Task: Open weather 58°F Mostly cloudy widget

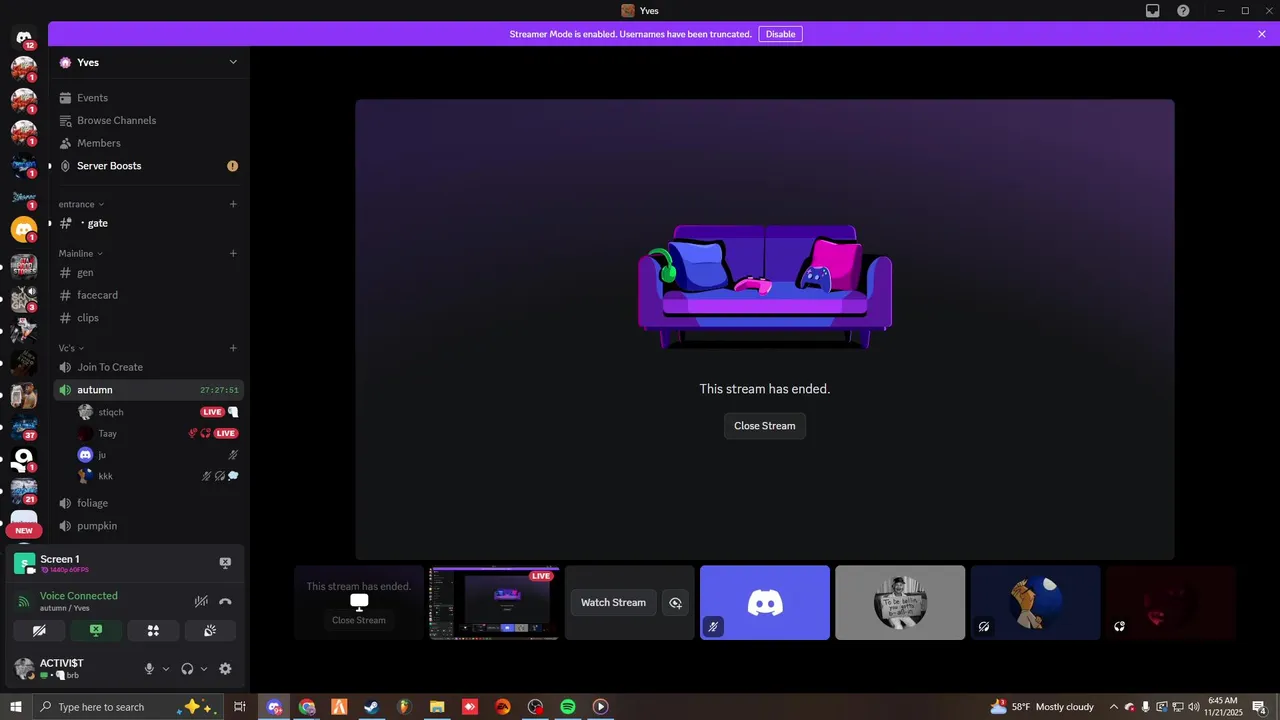Action: (1041, 707)
